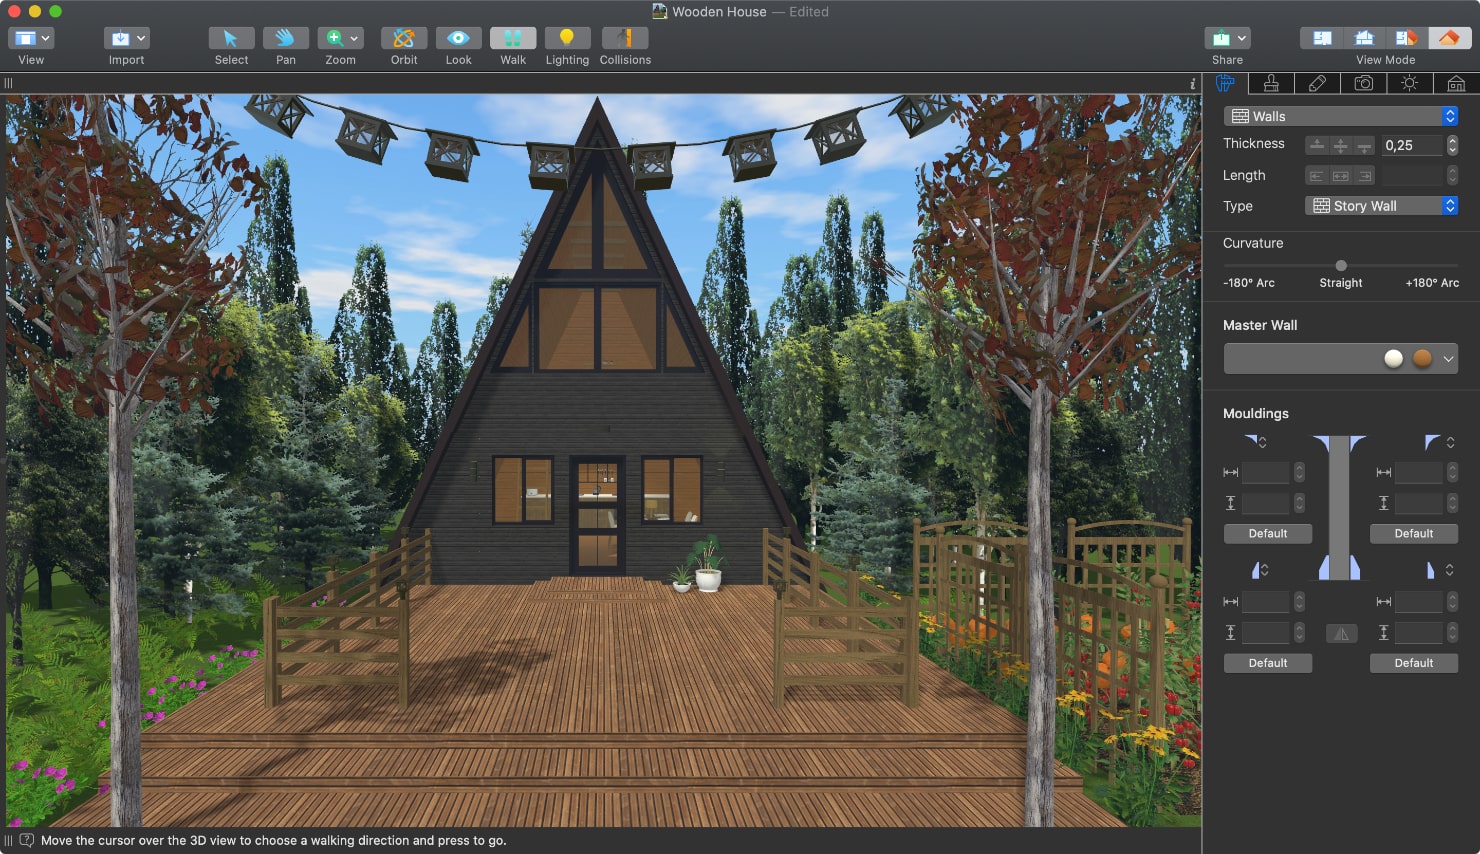The height and width of the screenshot is (854, 1480).
Task: Open the Materials inspector with the brush icon
Action: (1271, 83)
